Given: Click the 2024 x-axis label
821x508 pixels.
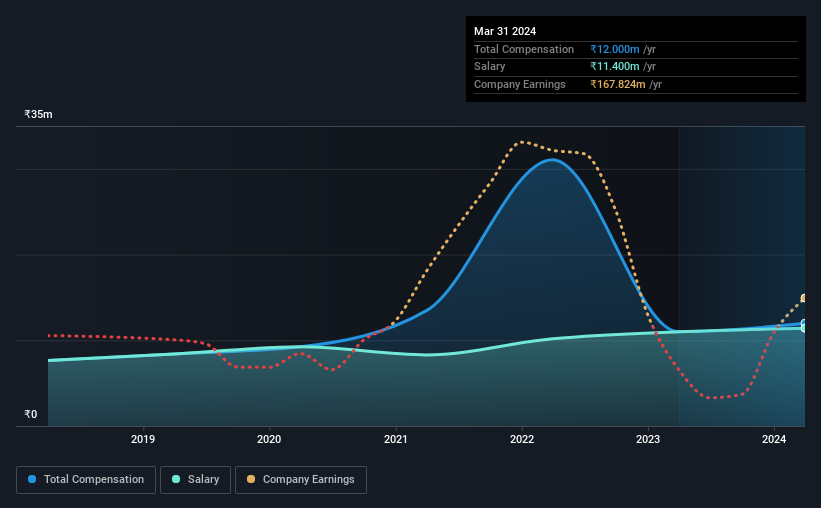Looking at the screenshot, I should (x=774, y=439).
